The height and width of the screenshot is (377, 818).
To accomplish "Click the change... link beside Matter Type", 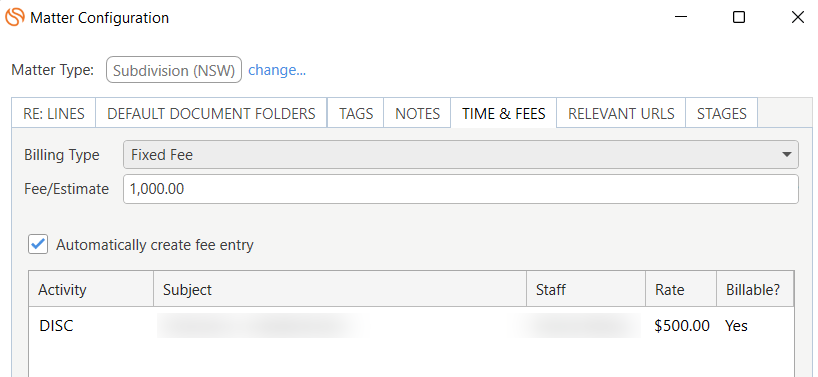I will coord(277,70).
